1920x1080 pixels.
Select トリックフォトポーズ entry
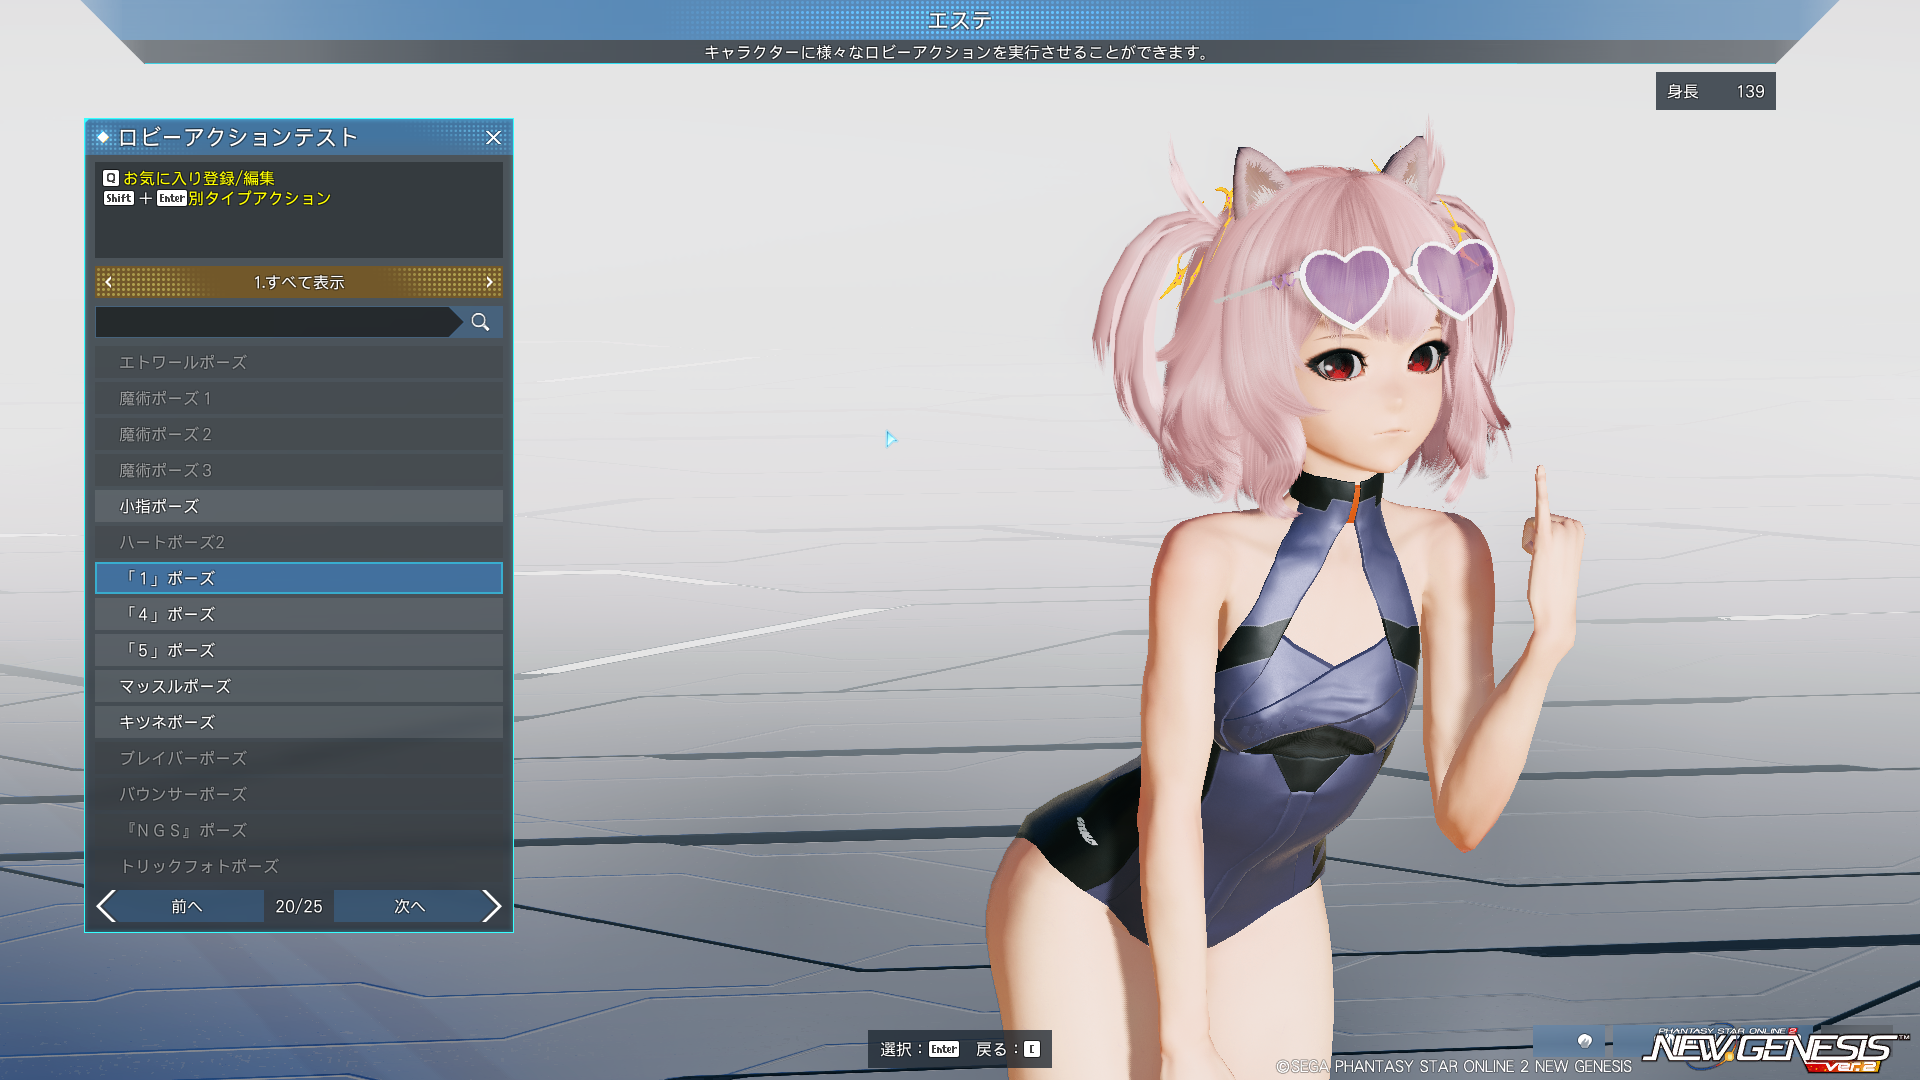(299, 866)
